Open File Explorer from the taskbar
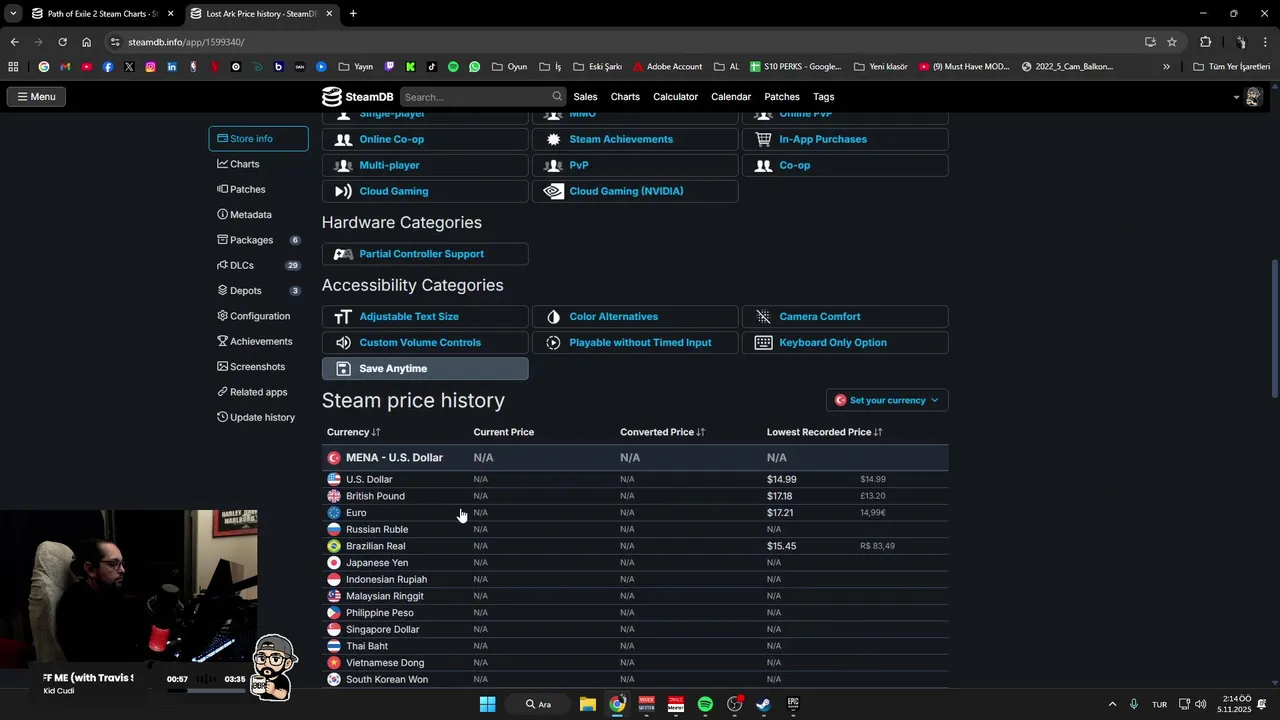This screenshot has height=720, width=1280. coord(588,704)
